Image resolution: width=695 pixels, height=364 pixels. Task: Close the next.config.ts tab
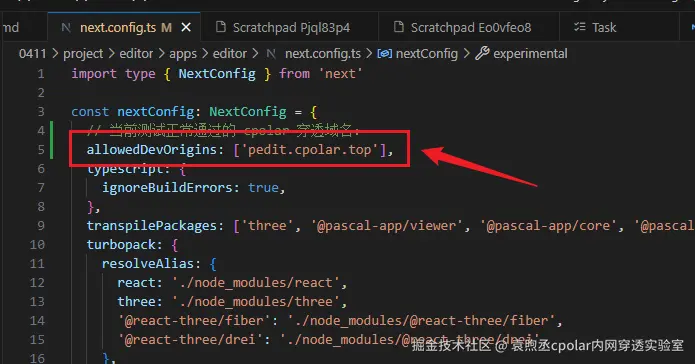pos(186,27)
